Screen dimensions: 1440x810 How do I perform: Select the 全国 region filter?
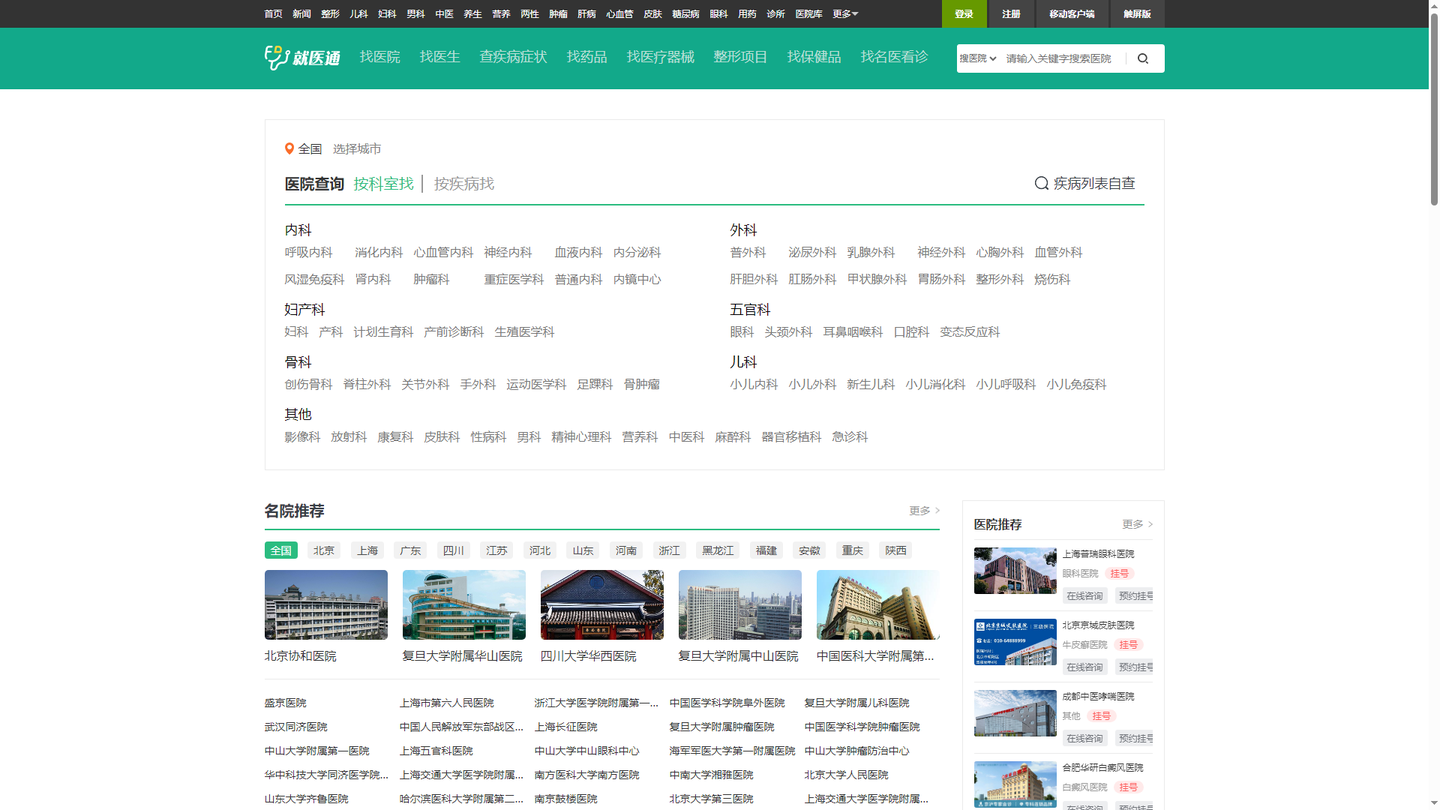281,551
